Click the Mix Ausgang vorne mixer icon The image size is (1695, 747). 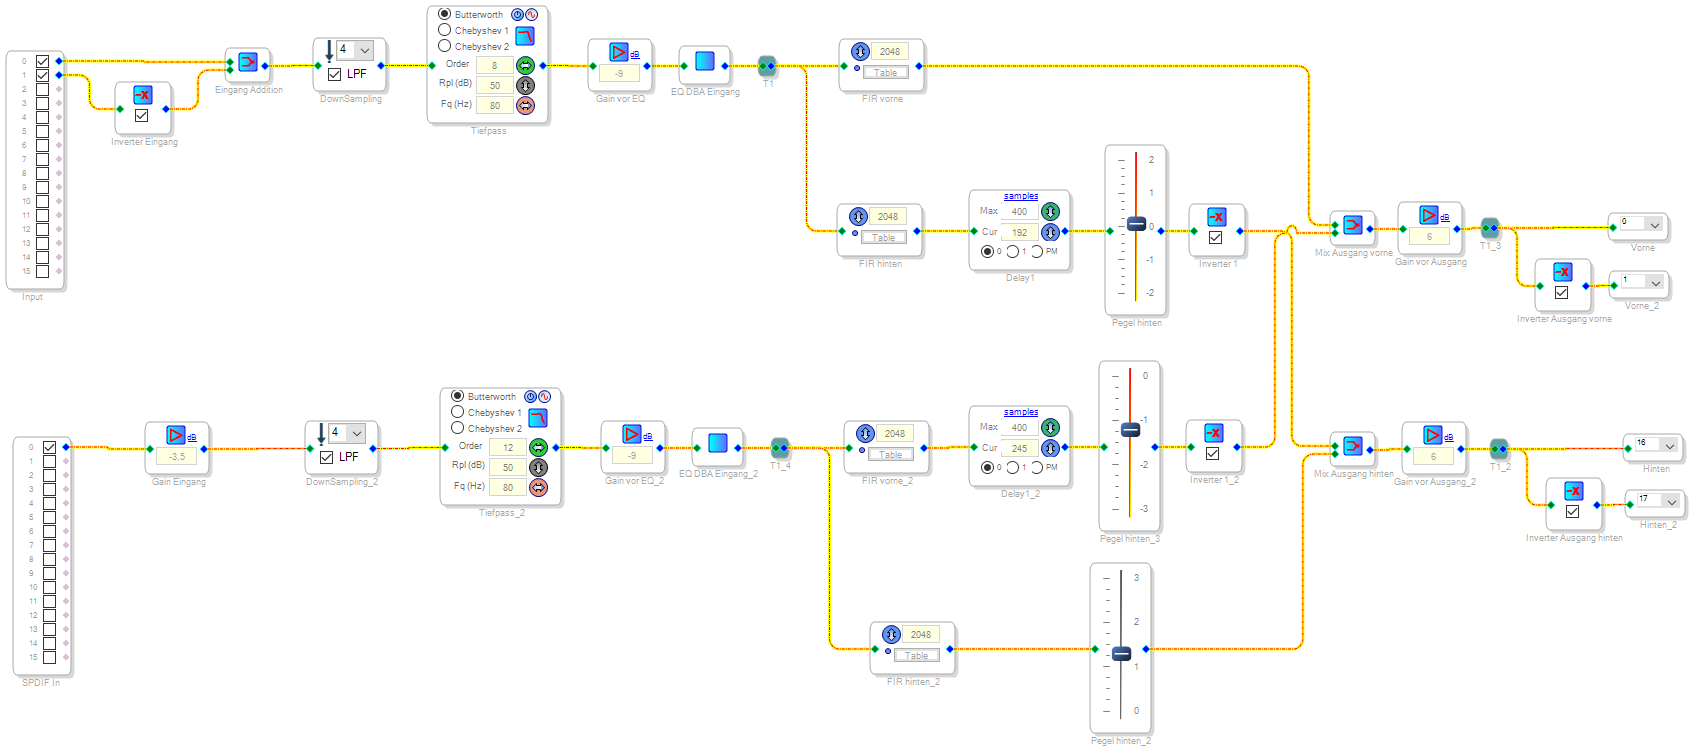(x=1352, y=225)
